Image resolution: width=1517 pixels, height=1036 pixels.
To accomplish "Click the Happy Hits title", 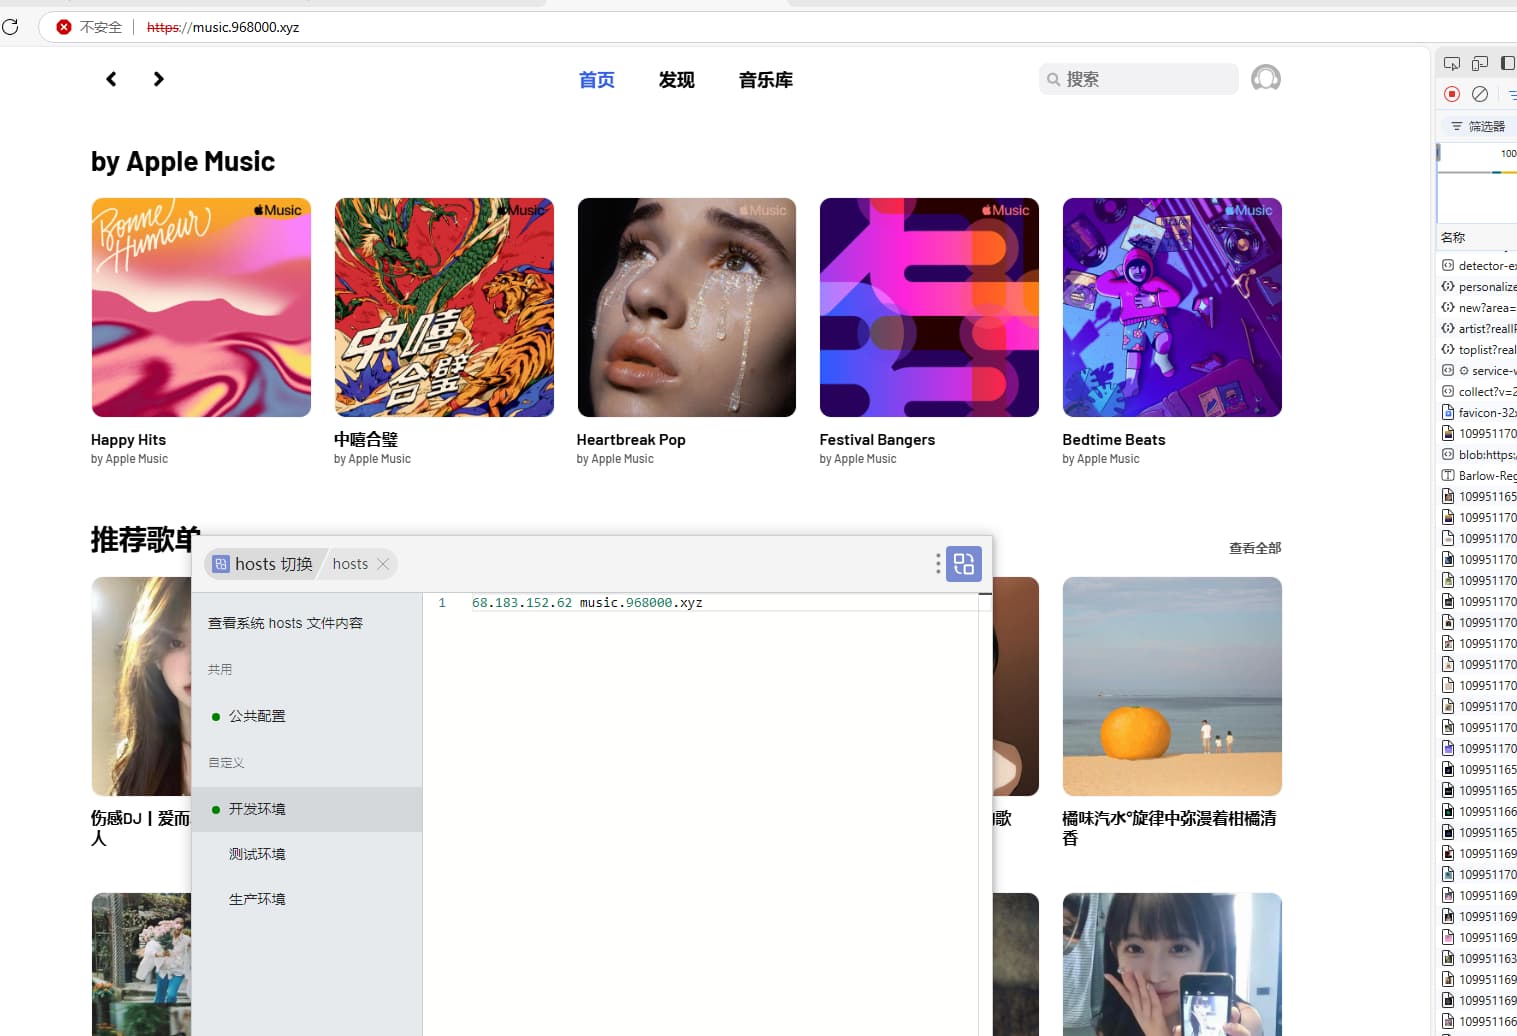I will [x=128, y=440].
